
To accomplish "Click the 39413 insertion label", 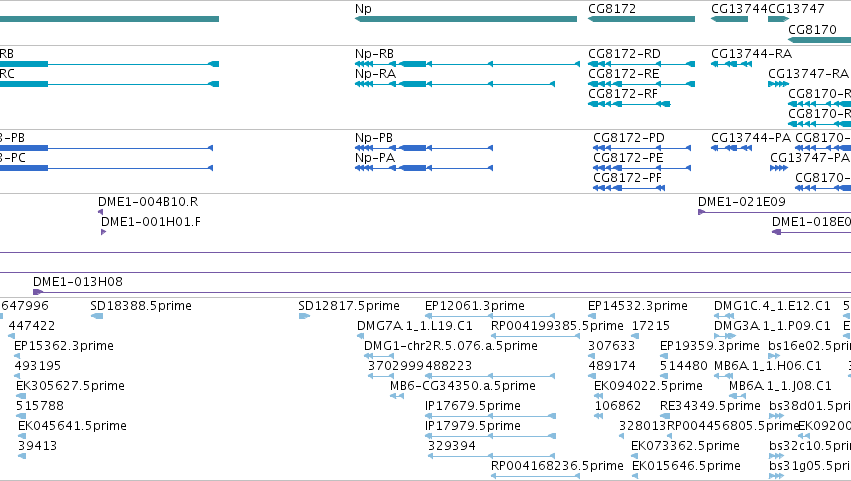I will [37, 447].
